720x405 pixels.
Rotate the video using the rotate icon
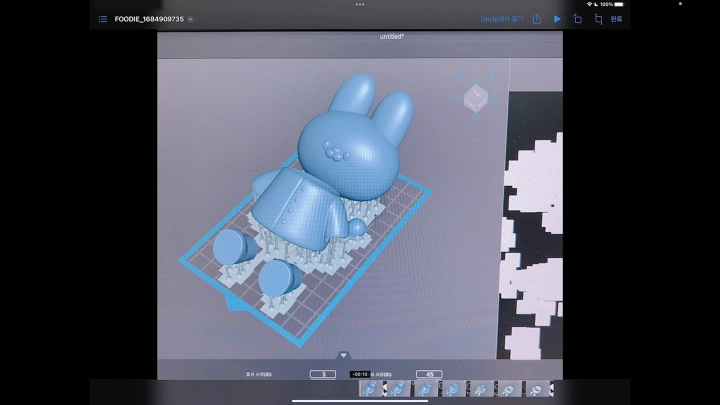577,19
